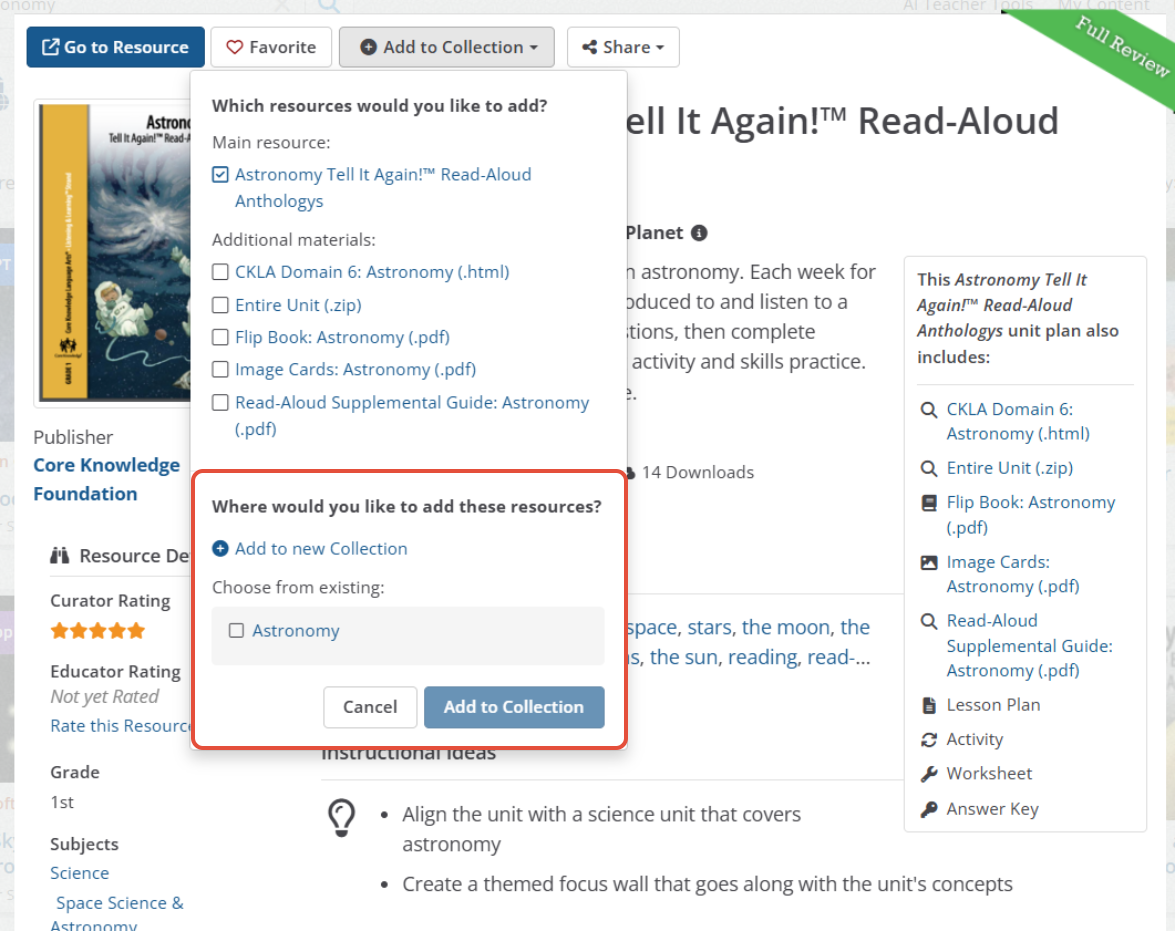Check Image Cards: Astronomy (.pdf) box

coord(220,370)
